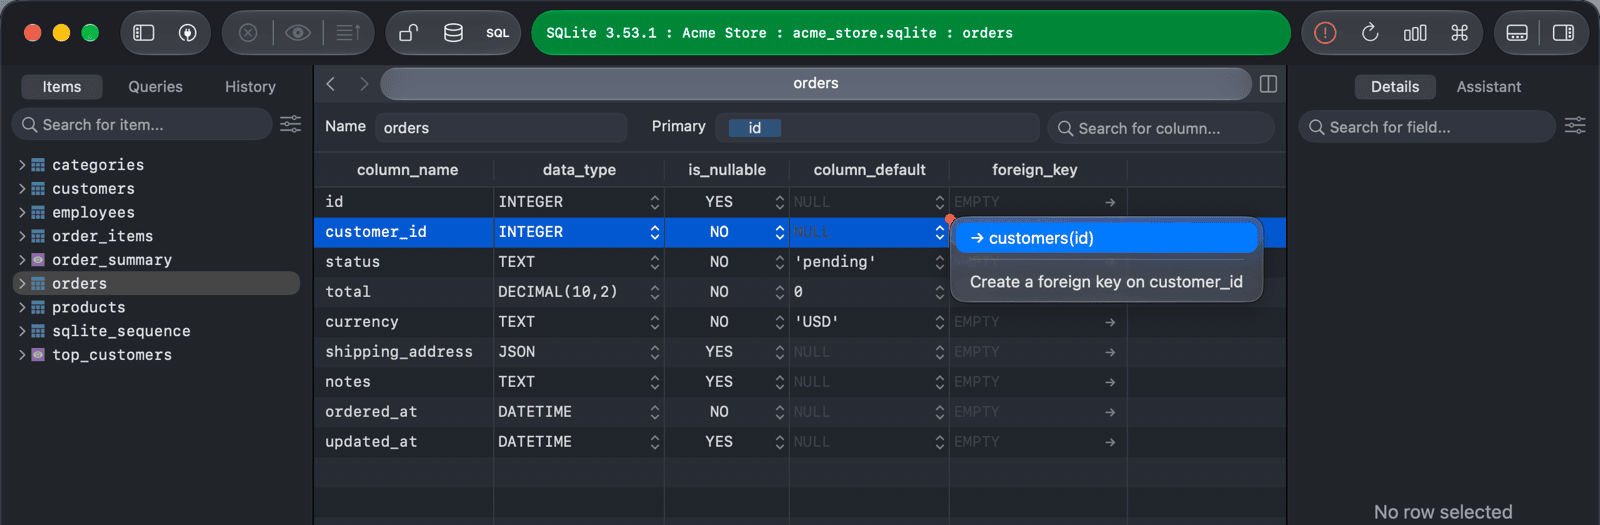The width and height of the screenshot is (1600, 525).
Task: Open data_type dropdown for status row
Action: point(655,262)
